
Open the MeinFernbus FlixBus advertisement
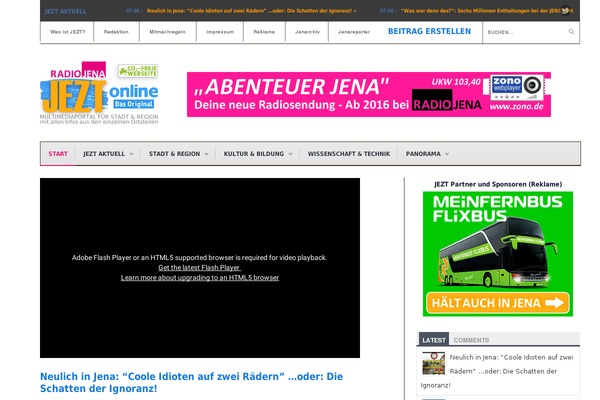pos(498,254)
